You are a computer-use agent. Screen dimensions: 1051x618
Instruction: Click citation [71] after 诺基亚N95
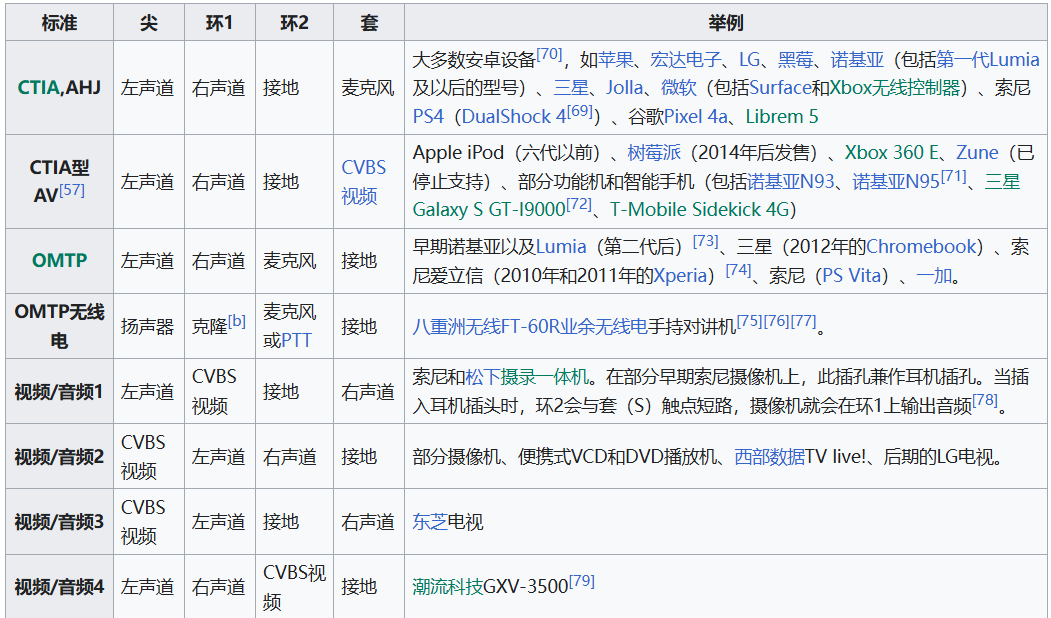pyautogui.click(x=953, y=176)
